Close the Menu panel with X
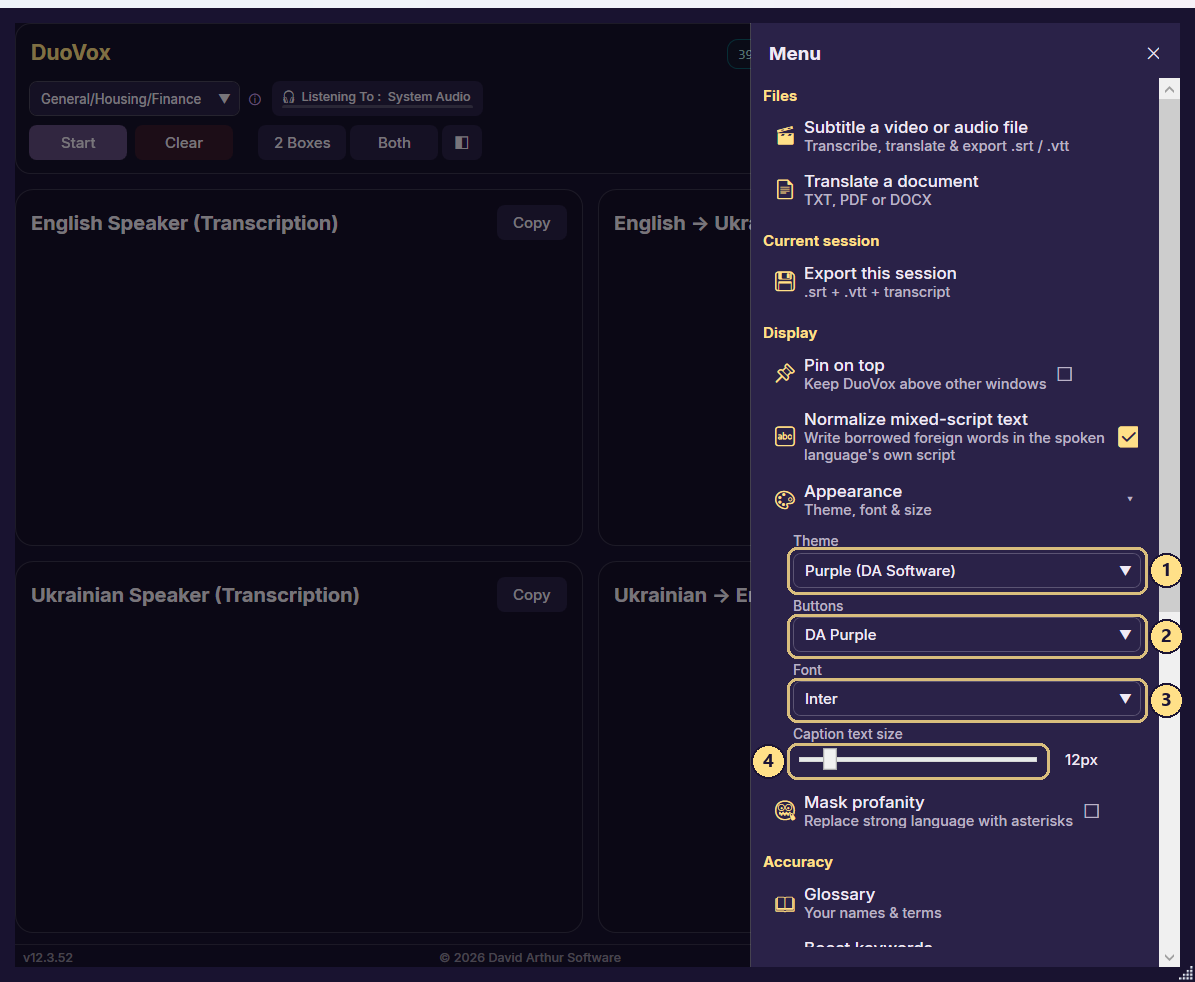 (1153, 53)
